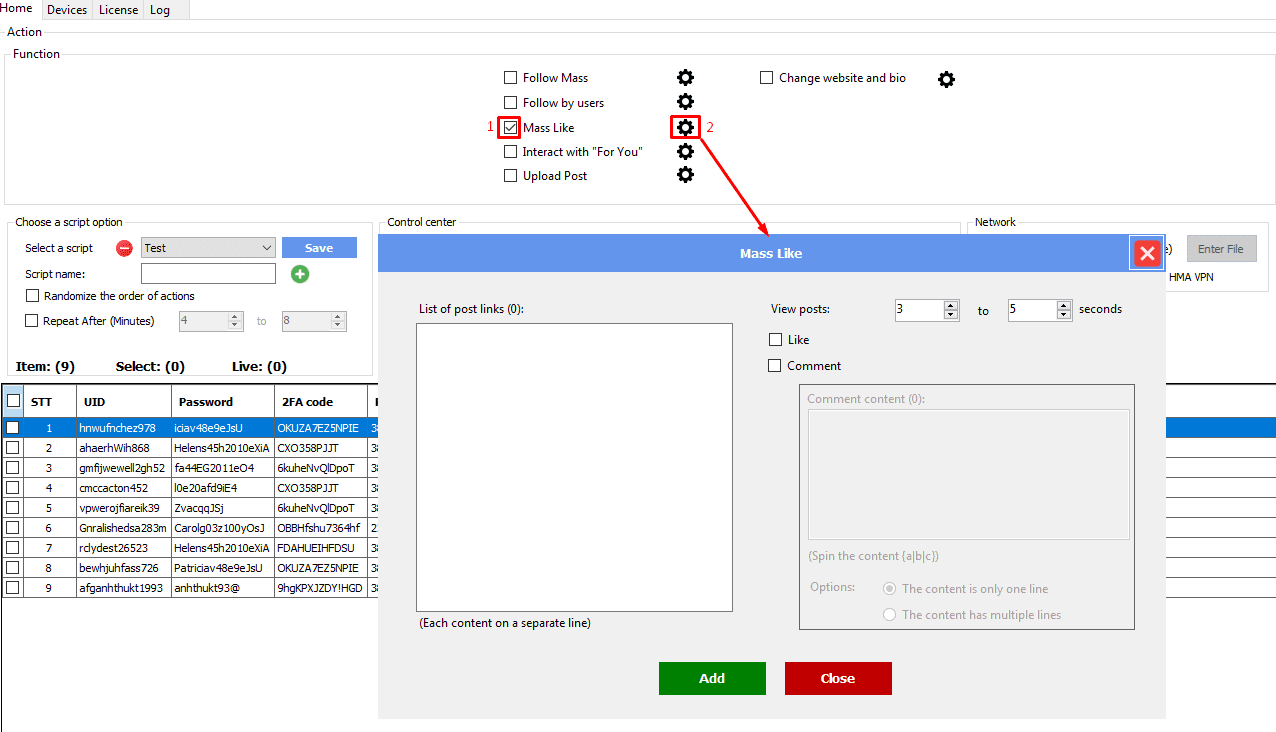Open the Log tab
This screenshot has height=732, width=1276.
[x=160, y=10]
